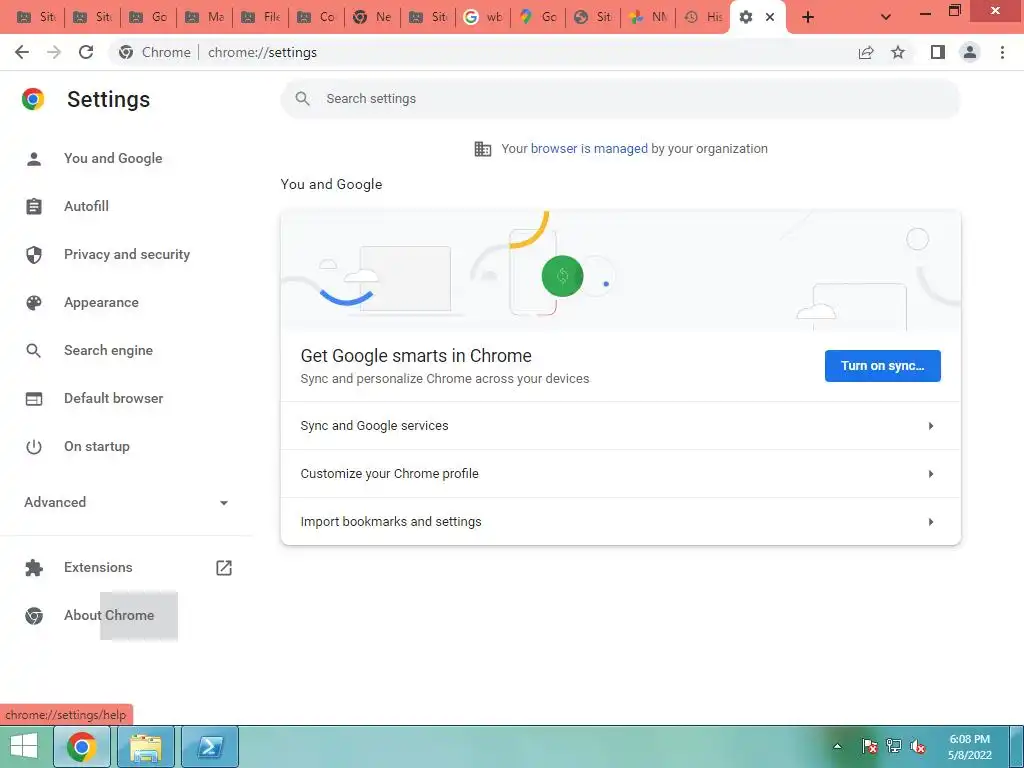This screenshot has width=1024, height=768.
Task: Share this page via the share icon
Action: click(x=866, y=52)
